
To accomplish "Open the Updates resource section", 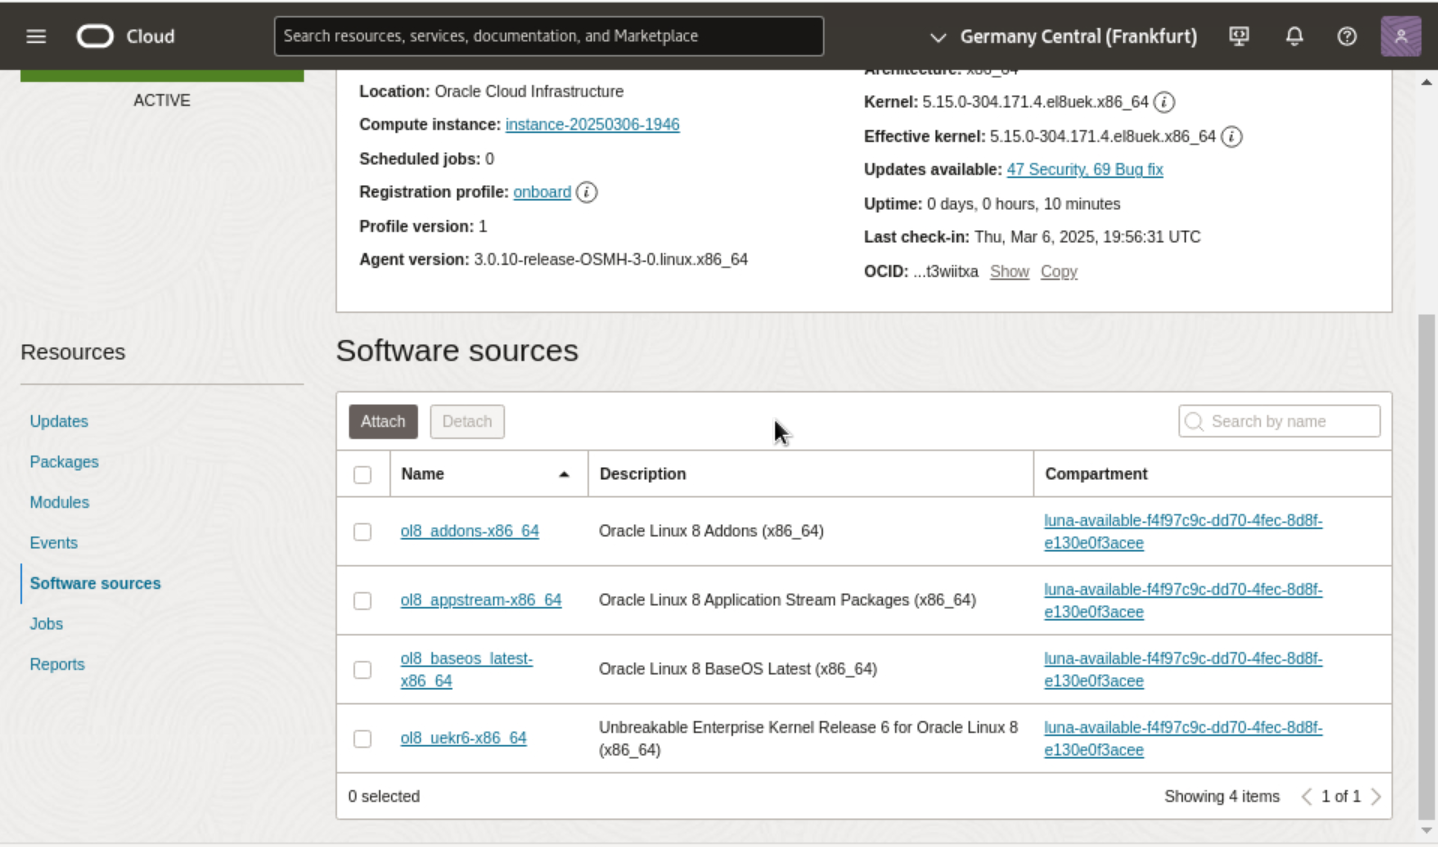I will click(59, 422).
